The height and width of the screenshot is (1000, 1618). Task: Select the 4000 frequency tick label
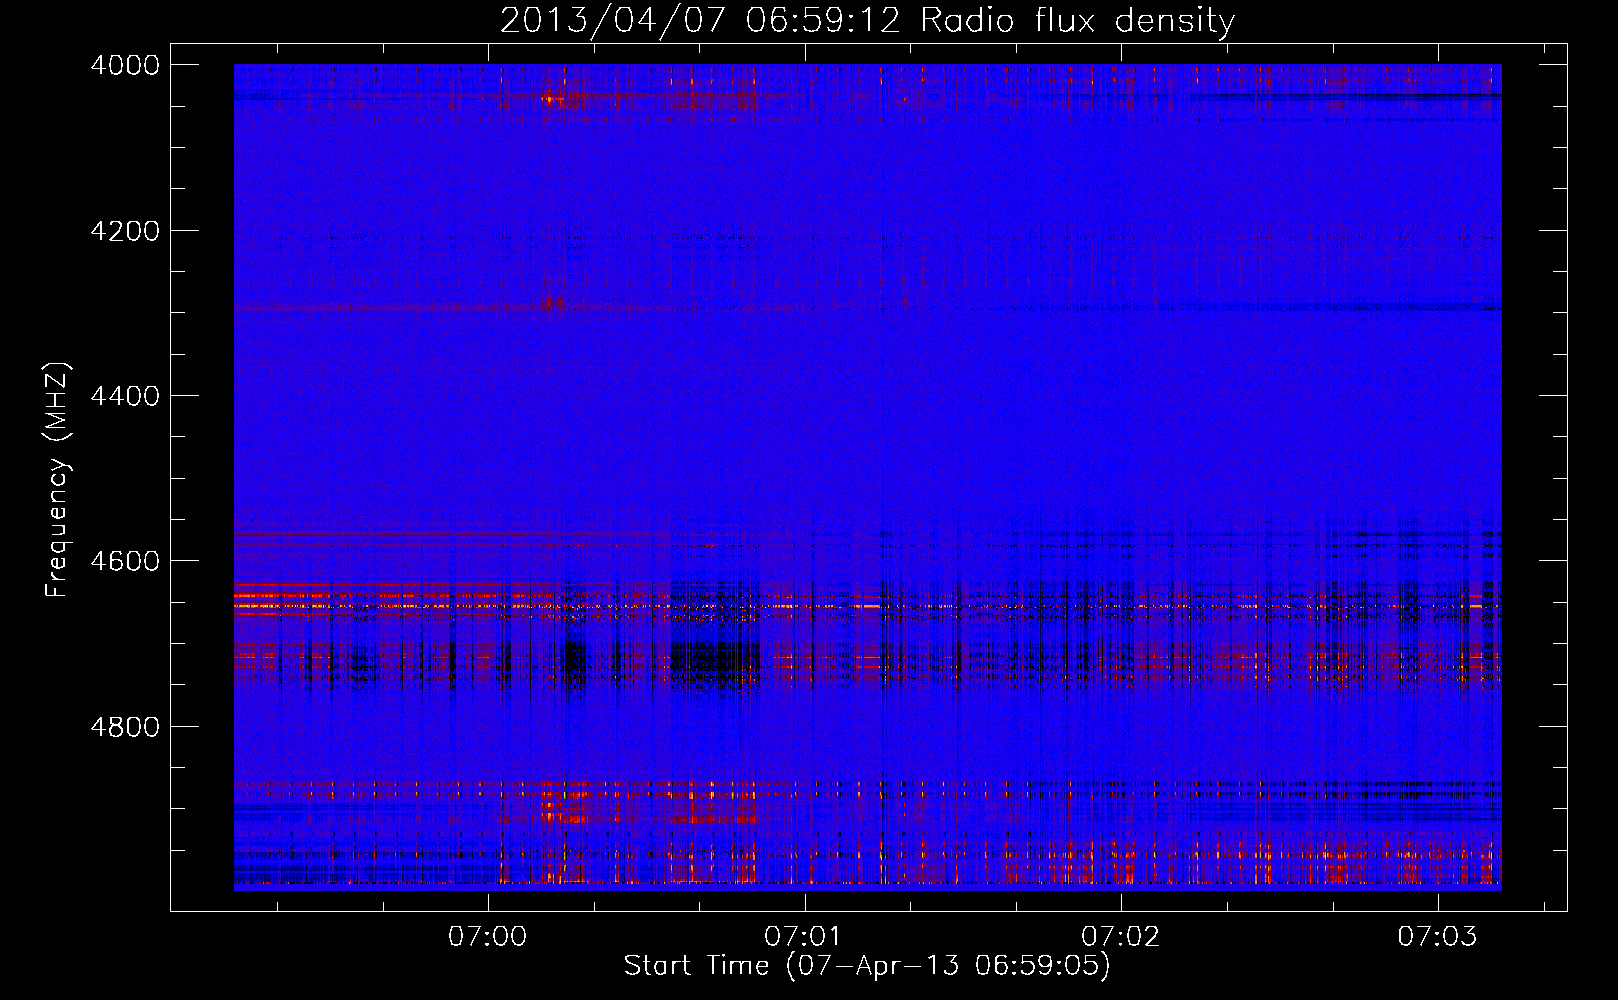(x=125, y=65)
